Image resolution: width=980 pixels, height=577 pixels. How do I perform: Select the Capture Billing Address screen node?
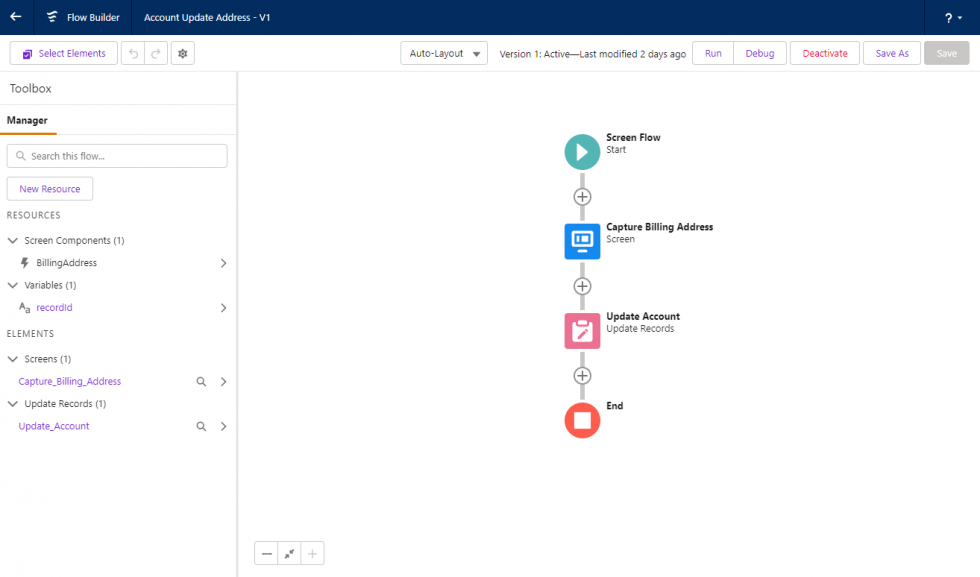coord(582,241)
